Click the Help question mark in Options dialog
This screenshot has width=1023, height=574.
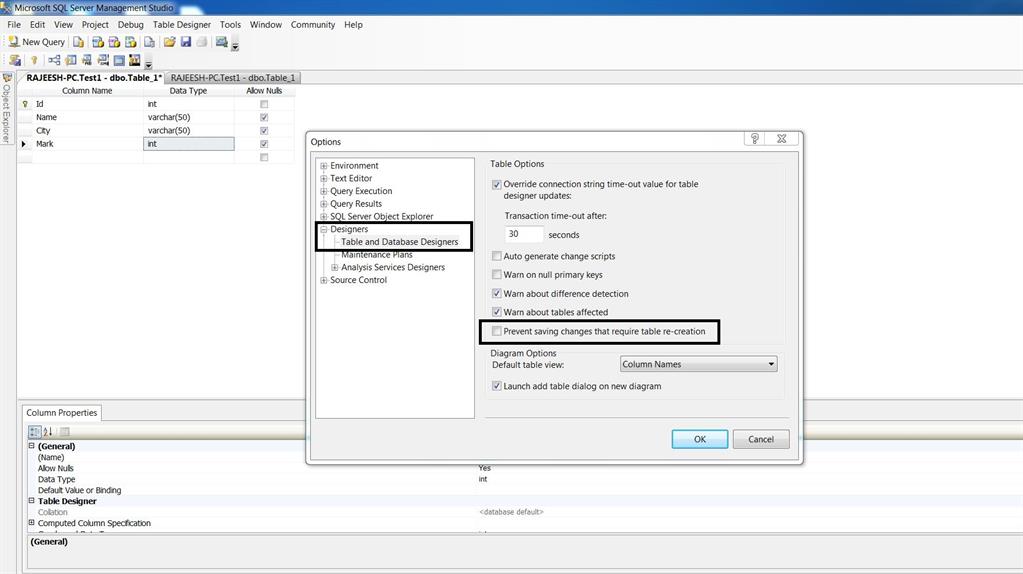pyautogui.click(x=755, y=138)
